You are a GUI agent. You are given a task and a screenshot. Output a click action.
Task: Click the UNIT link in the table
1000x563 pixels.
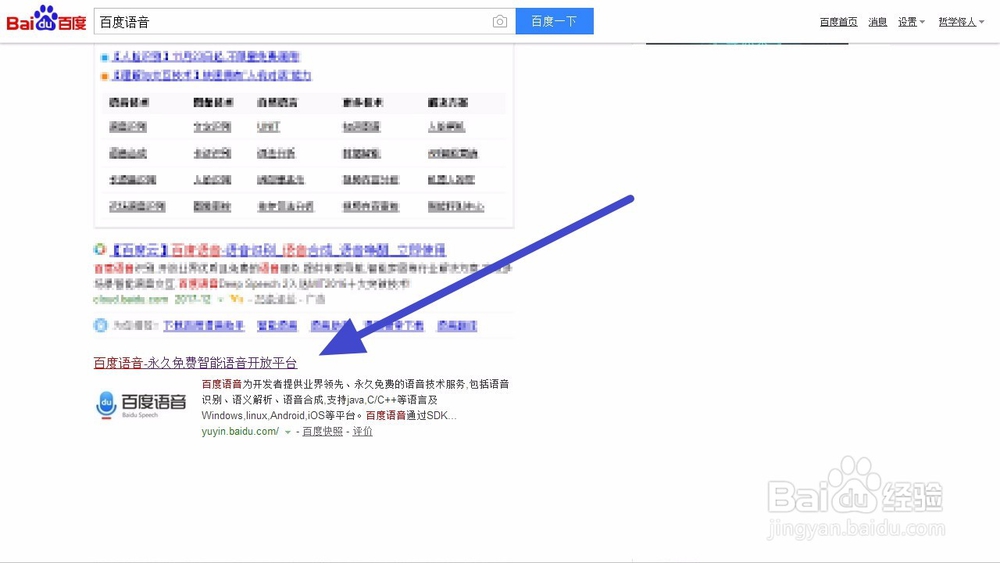(x=268, y=127)
